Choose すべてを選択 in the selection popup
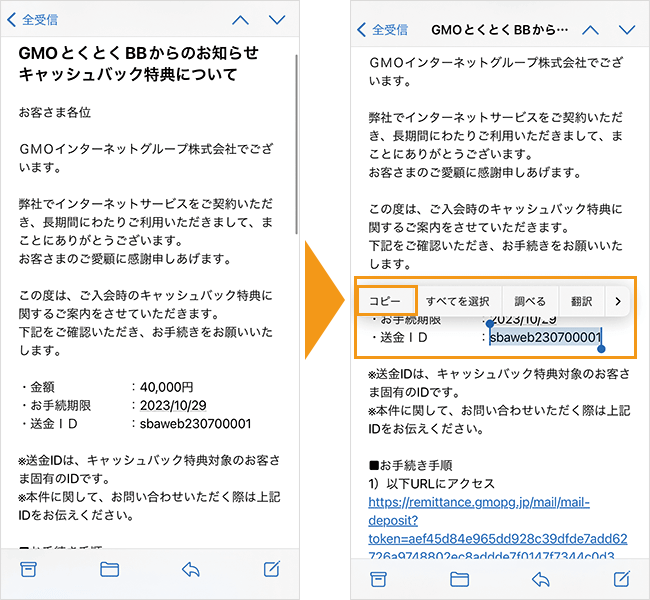 tap(458, 301)
